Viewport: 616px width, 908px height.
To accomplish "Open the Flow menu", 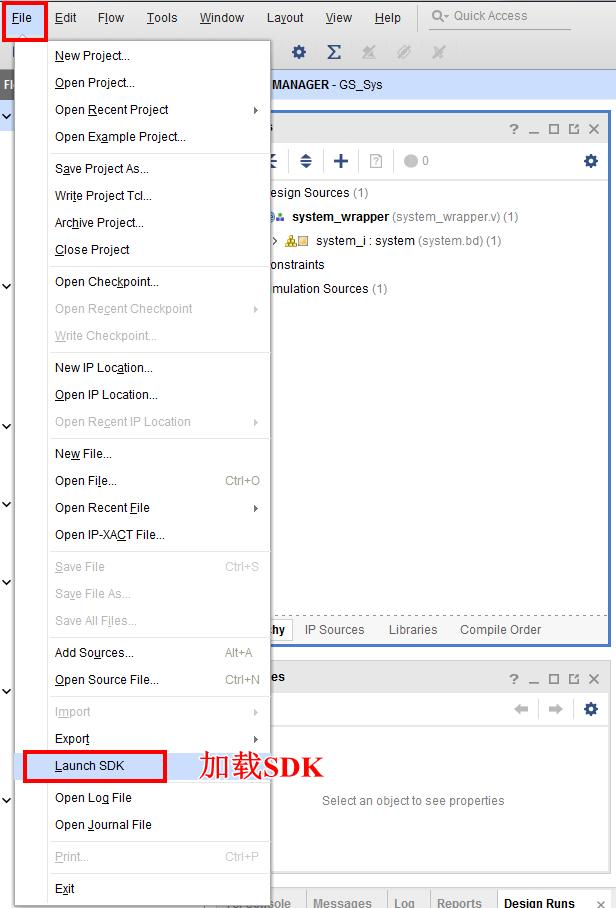I will [x=111, y=18].
